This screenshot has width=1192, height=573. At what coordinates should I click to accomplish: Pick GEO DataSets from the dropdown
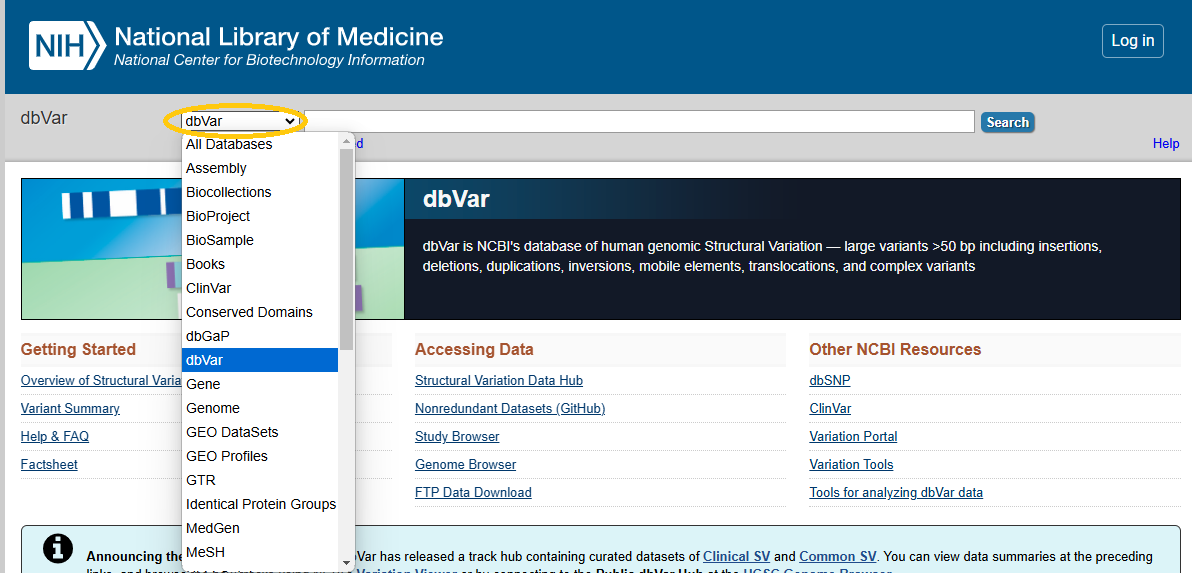(x=260, y=432)
